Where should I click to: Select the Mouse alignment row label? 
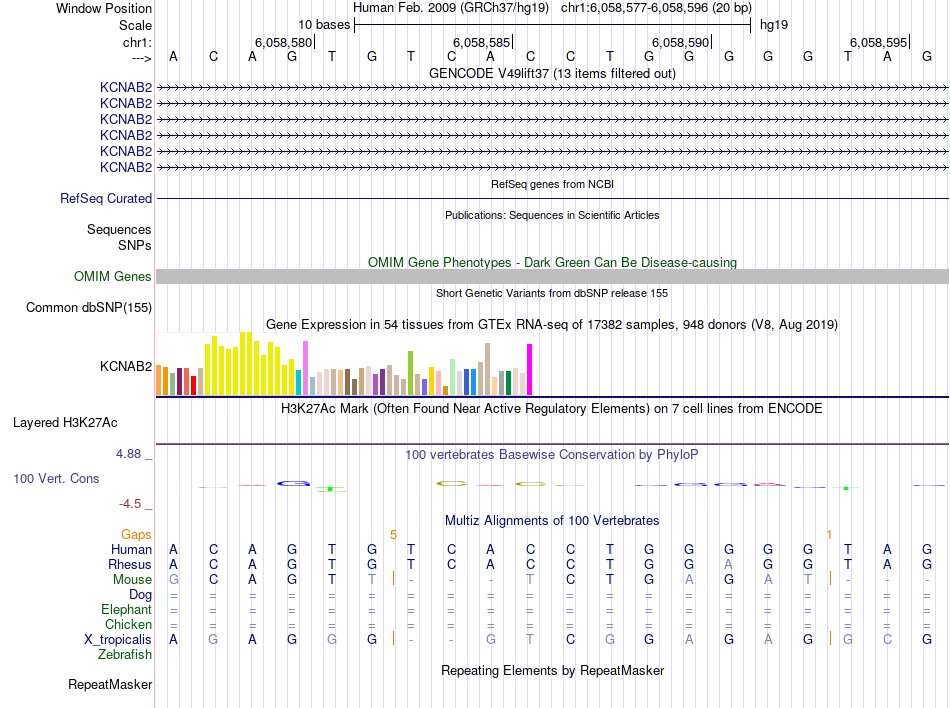(132, 580)
